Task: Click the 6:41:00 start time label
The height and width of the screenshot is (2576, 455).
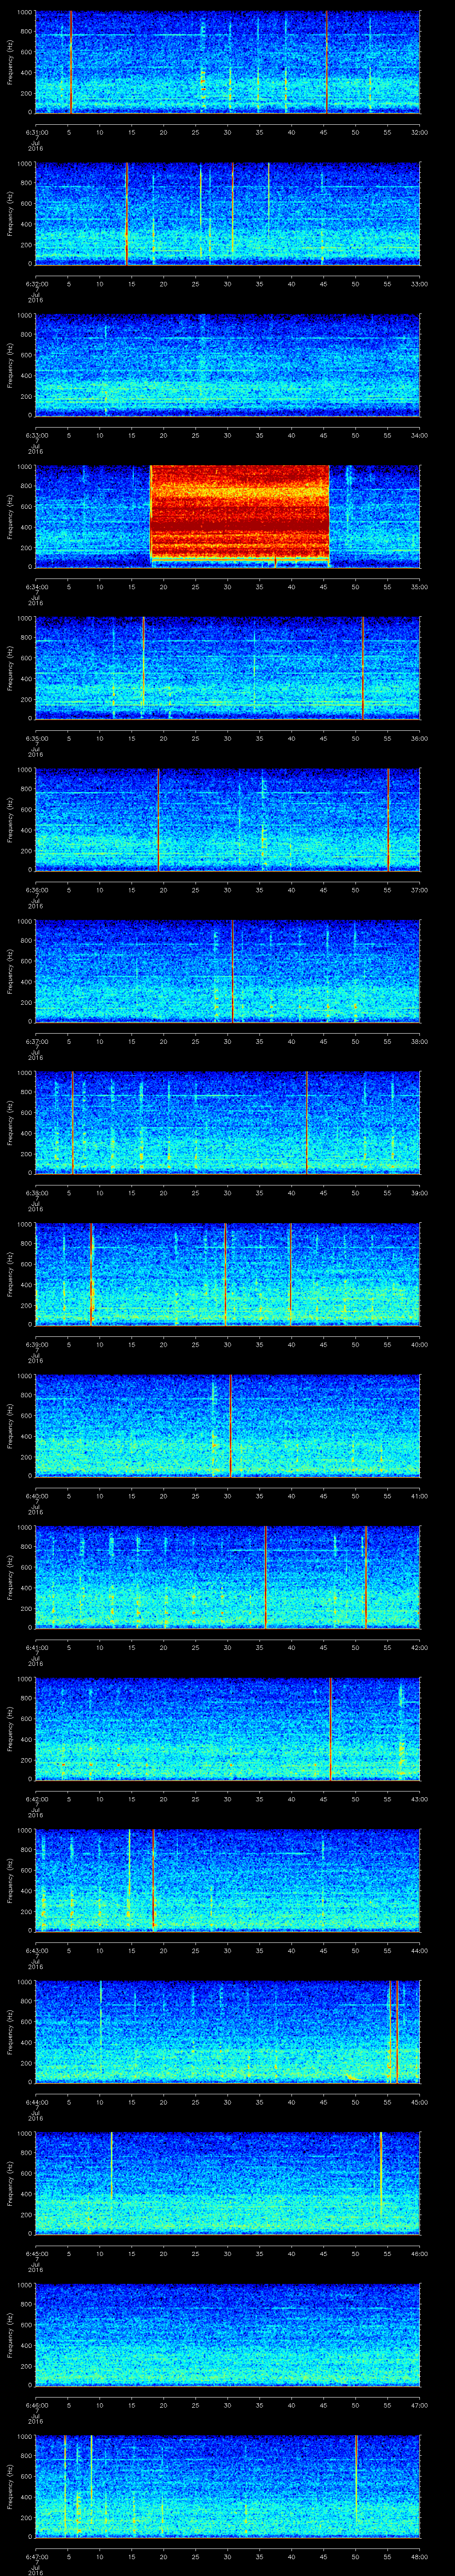Action: click(x=36, y=1647)
